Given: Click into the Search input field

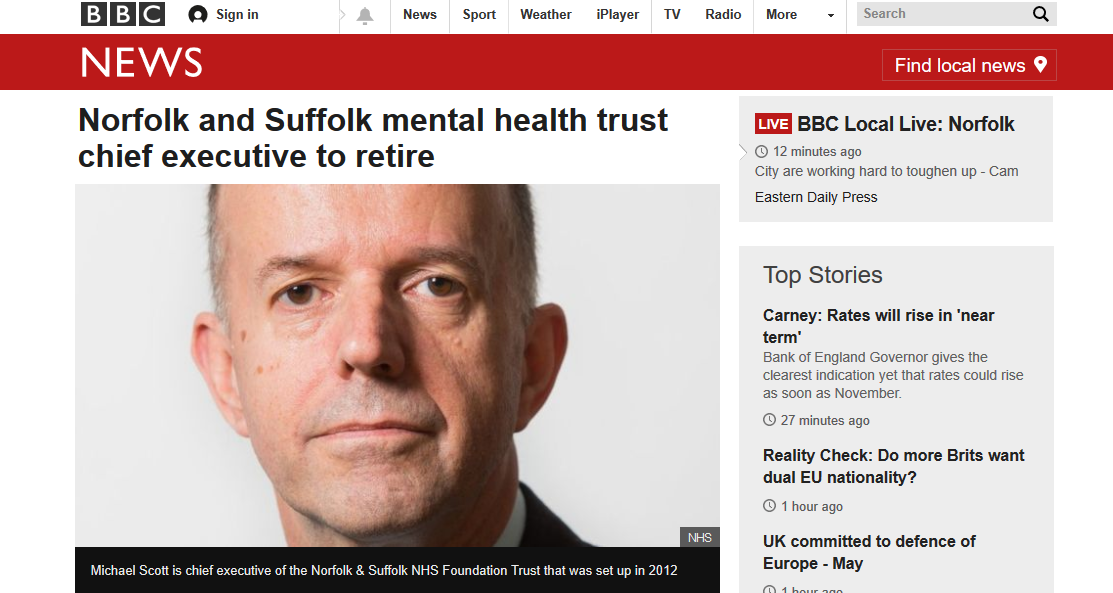Looking at the screenshot, I should point(943,14).
